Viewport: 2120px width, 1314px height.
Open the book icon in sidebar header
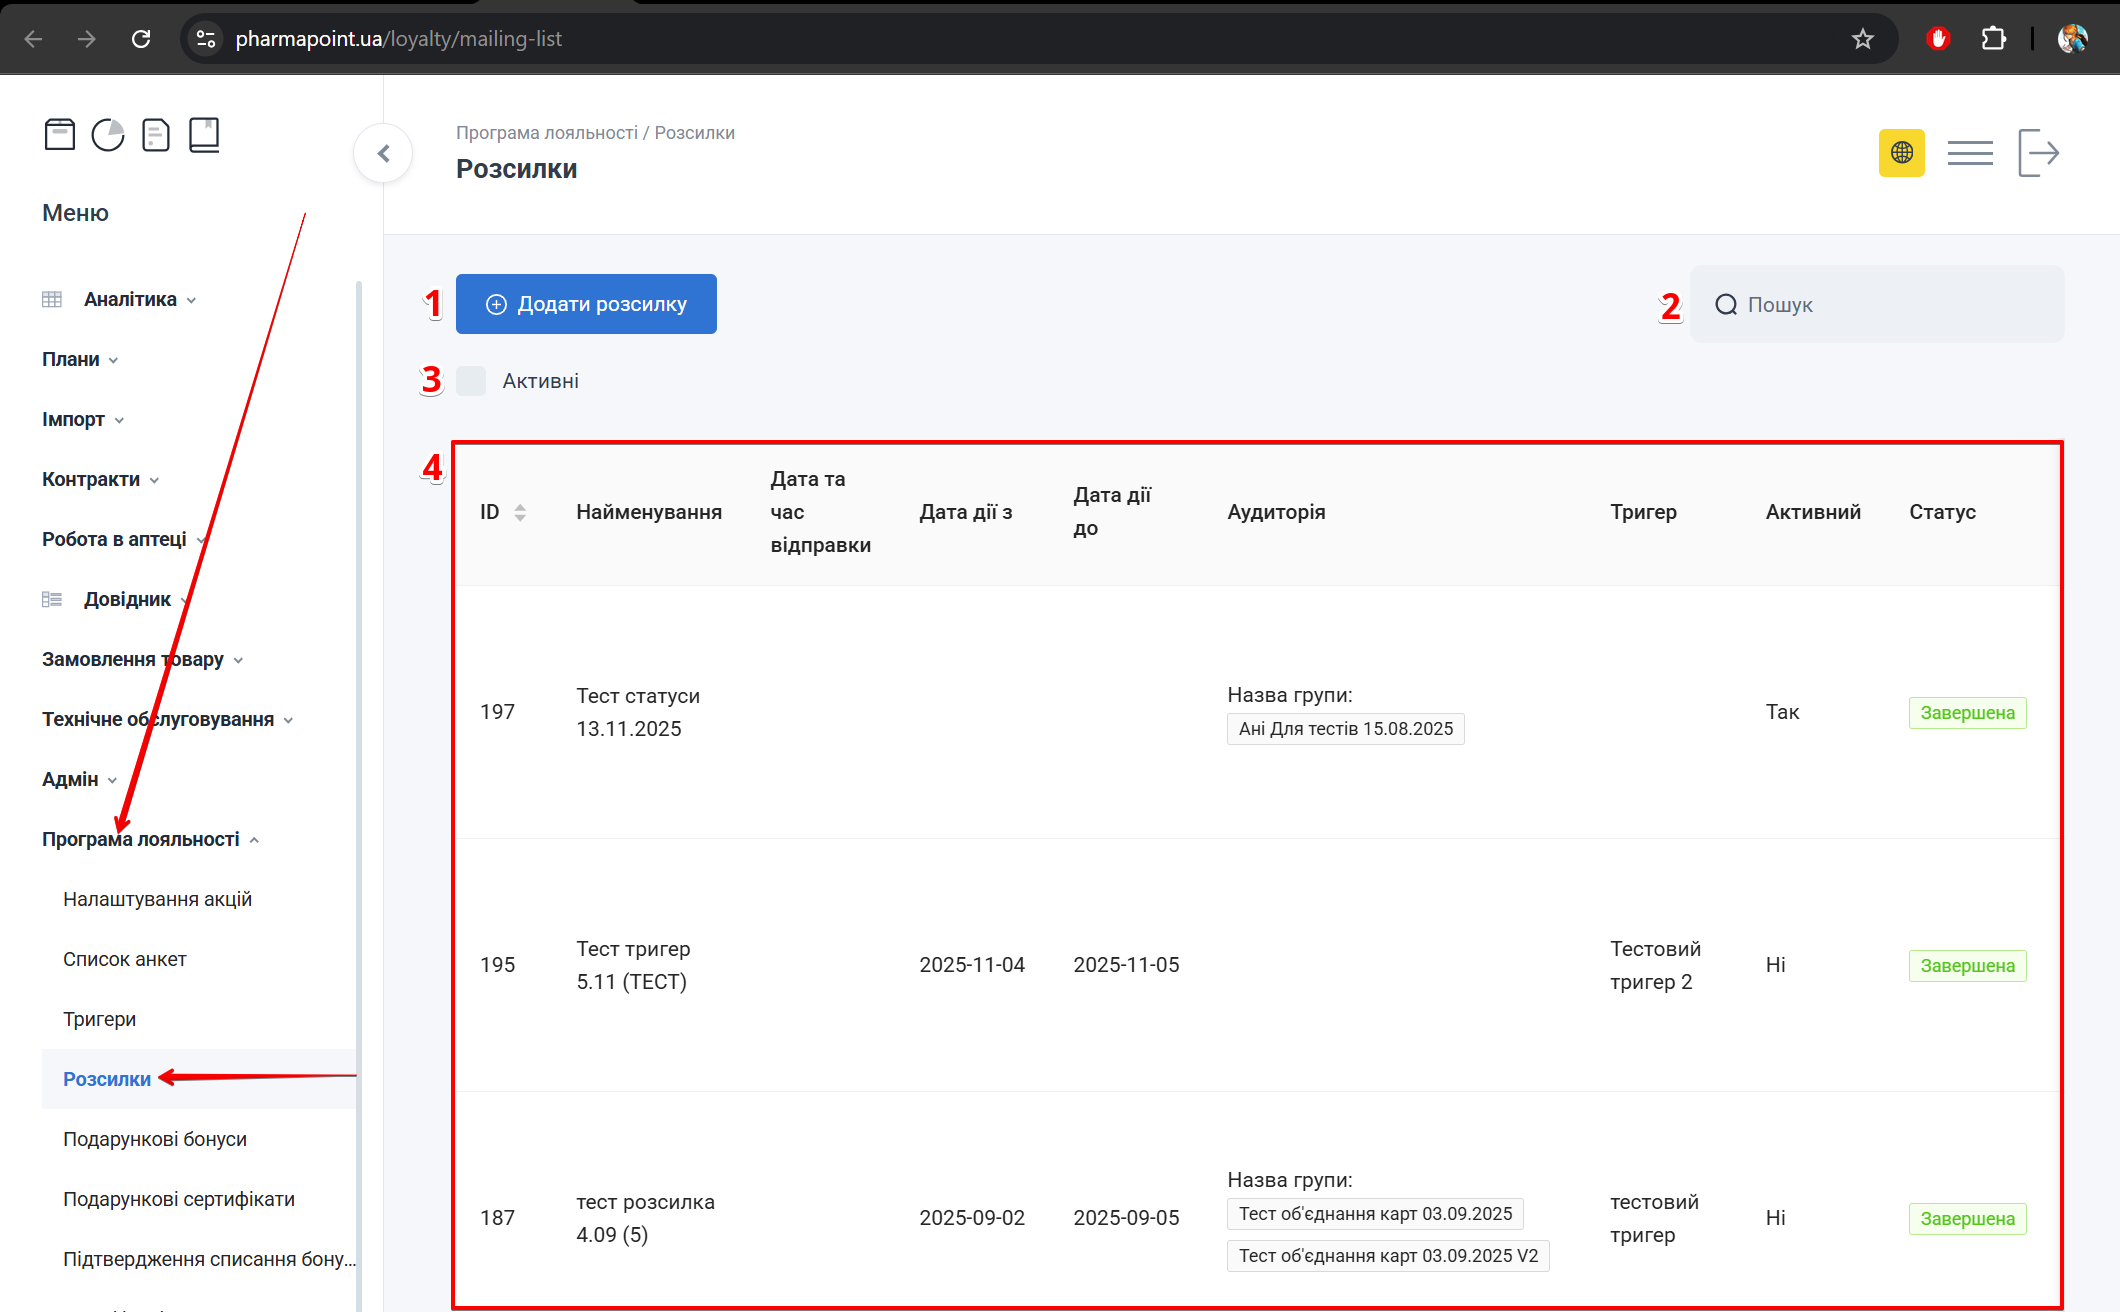click(204, 134)
